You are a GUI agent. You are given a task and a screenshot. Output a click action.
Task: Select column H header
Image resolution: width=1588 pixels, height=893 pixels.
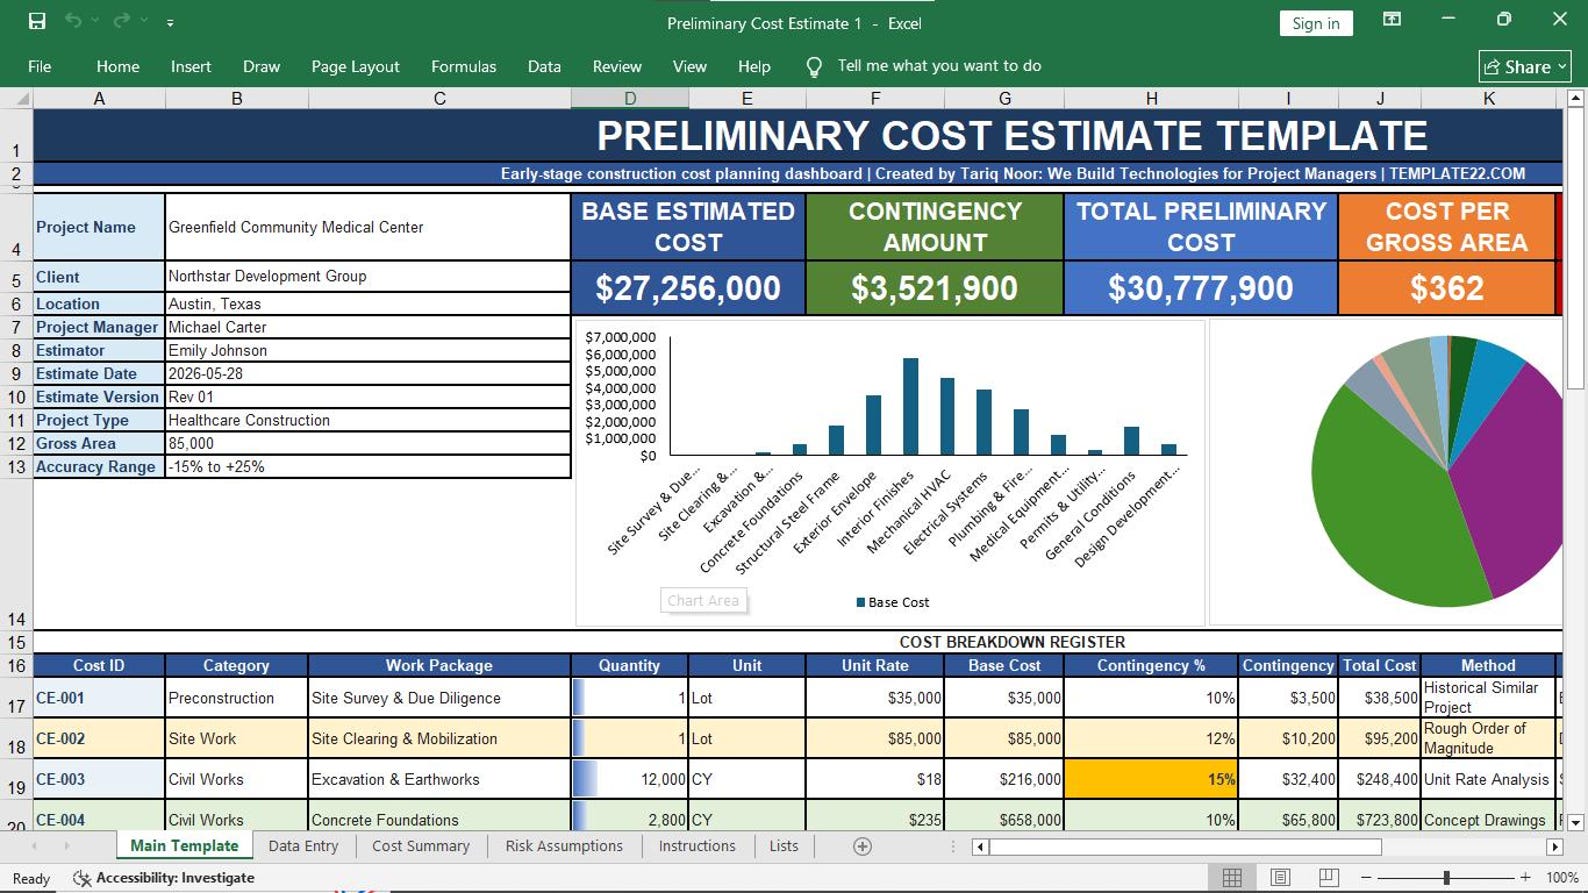click(x=1151, y=98)
